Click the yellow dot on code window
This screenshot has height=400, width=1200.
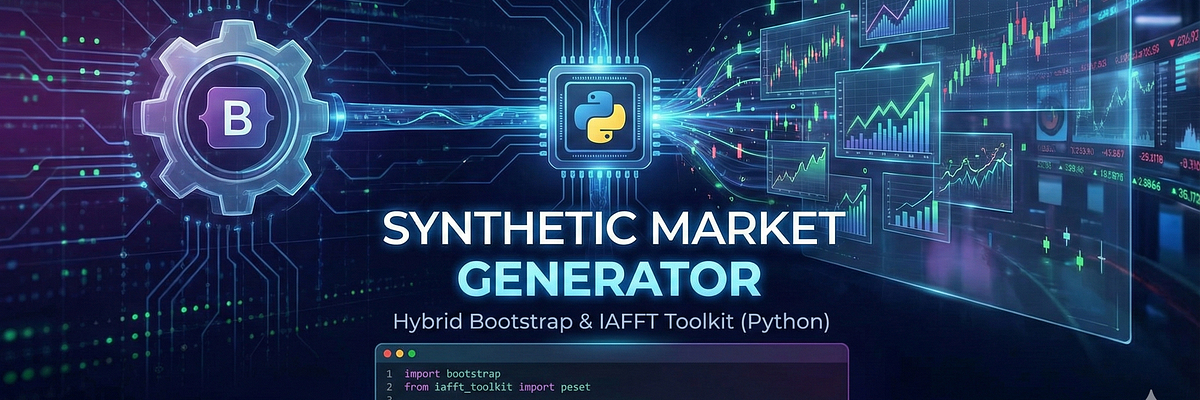[399, 354]
